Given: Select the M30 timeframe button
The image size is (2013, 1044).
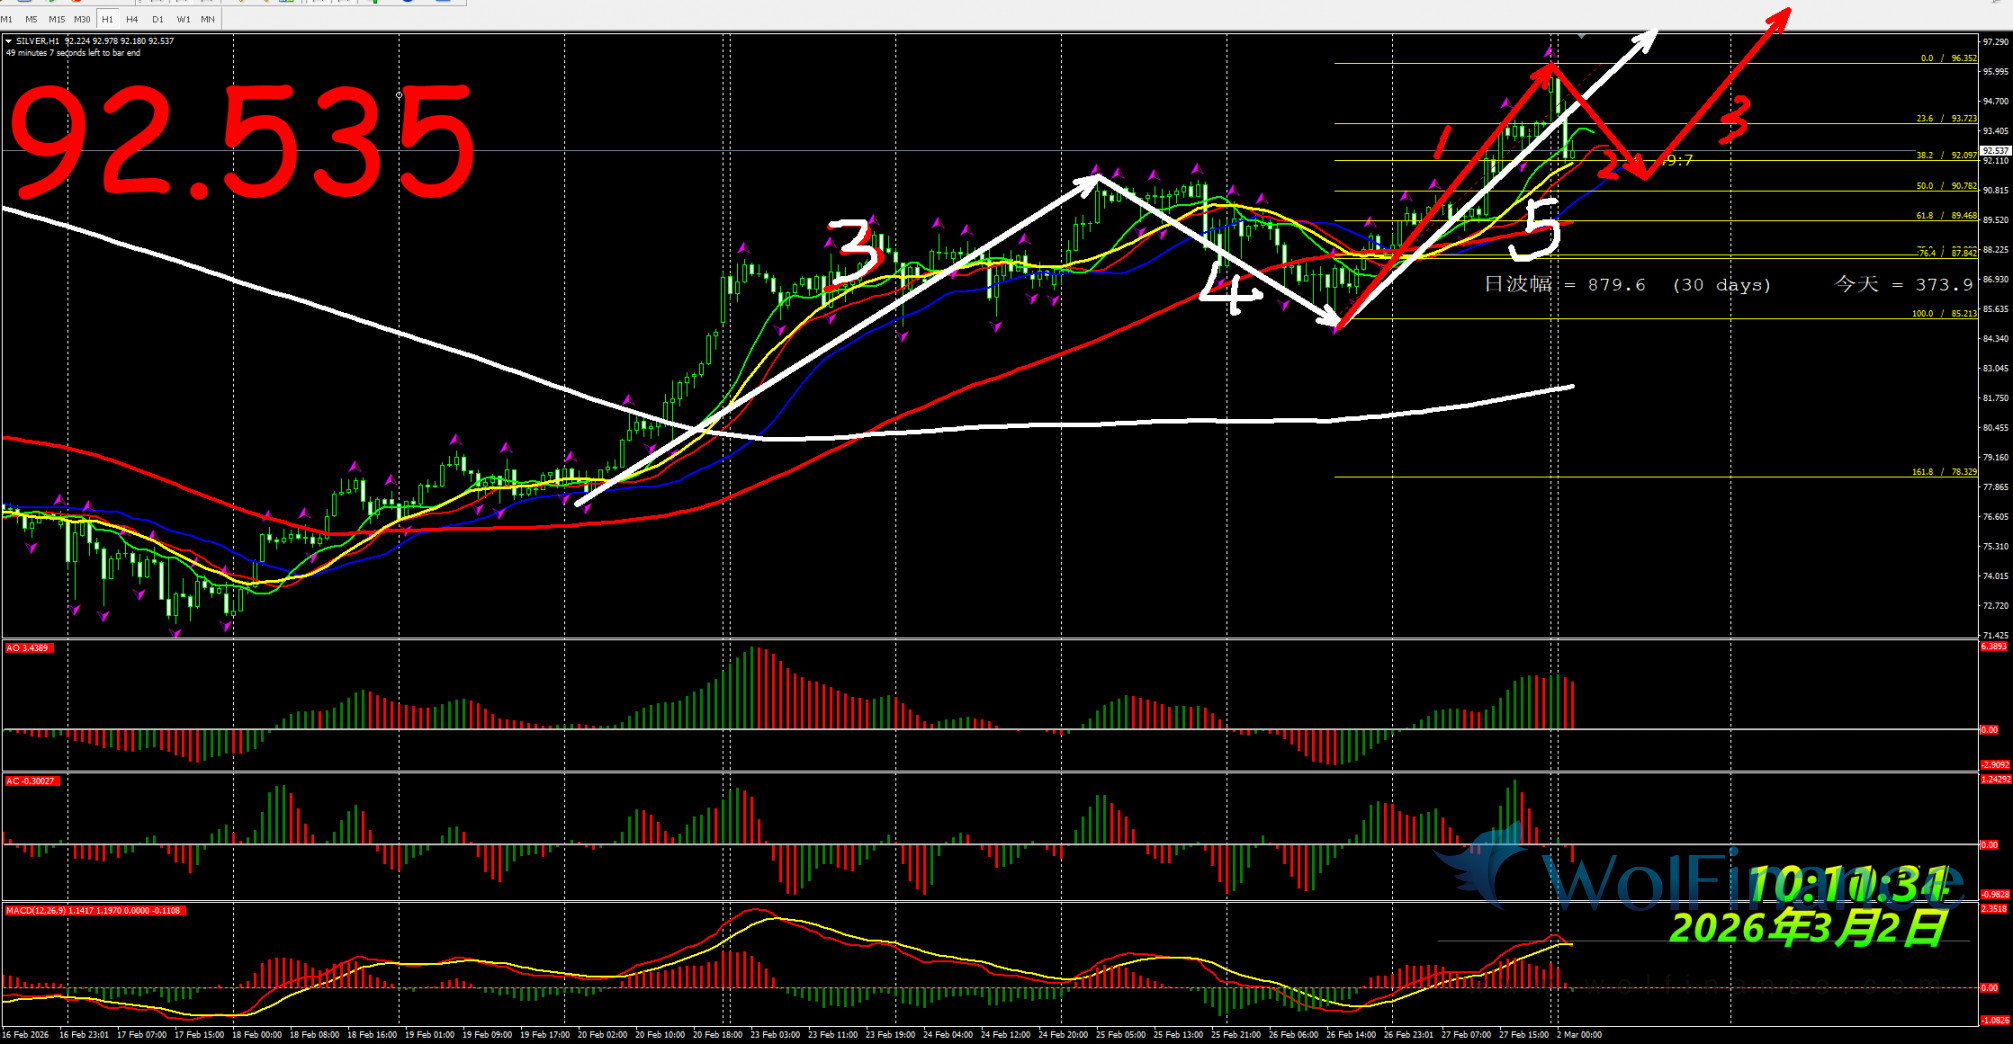Looking at the screenshot, I should 82,19.
